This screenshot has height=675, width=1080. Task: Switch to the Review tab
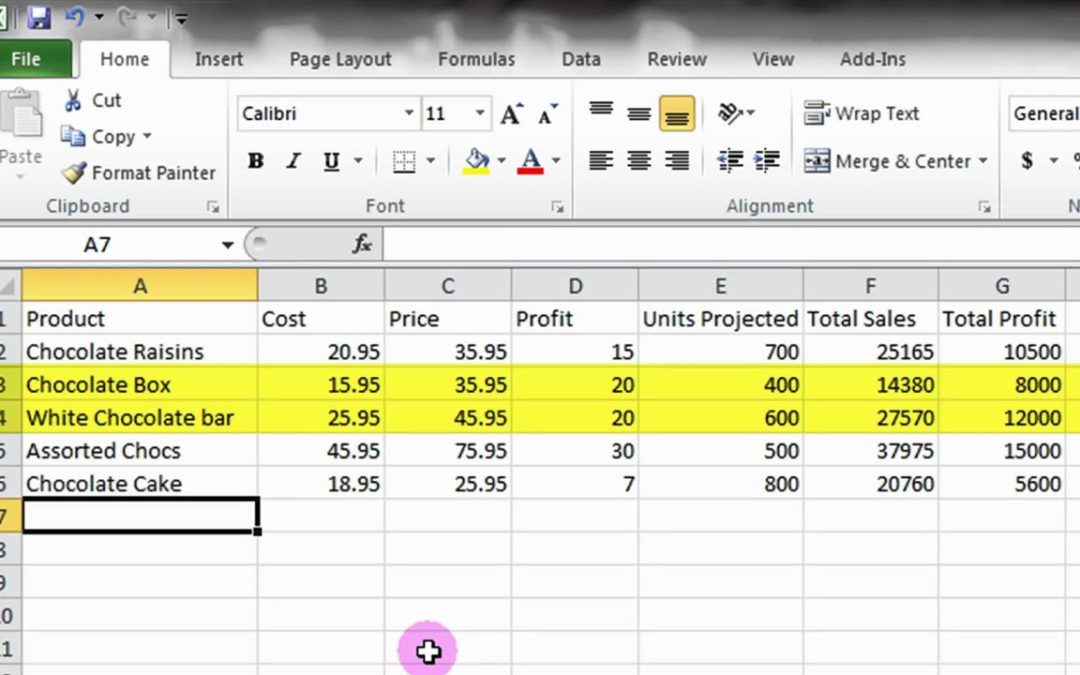click(676, 59)
